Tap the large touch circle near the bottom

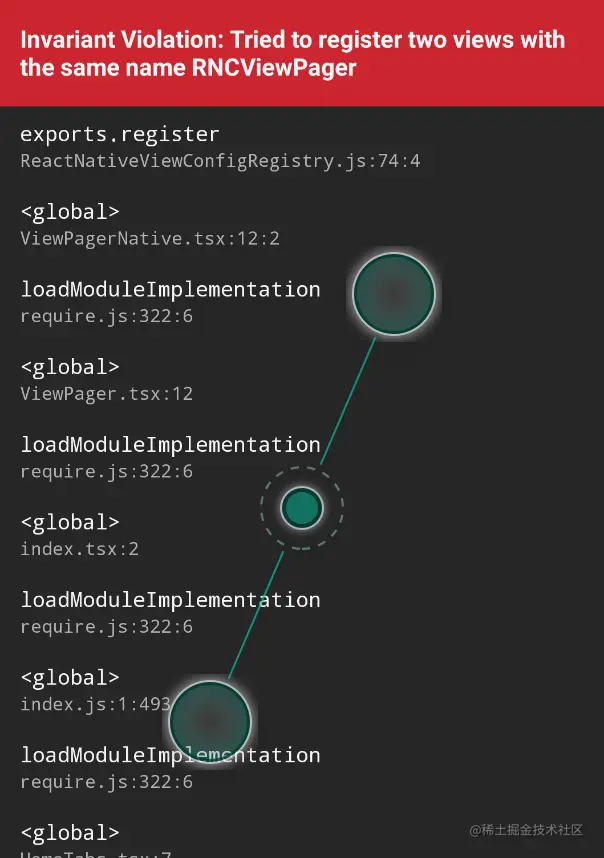(x=209, y=721)
